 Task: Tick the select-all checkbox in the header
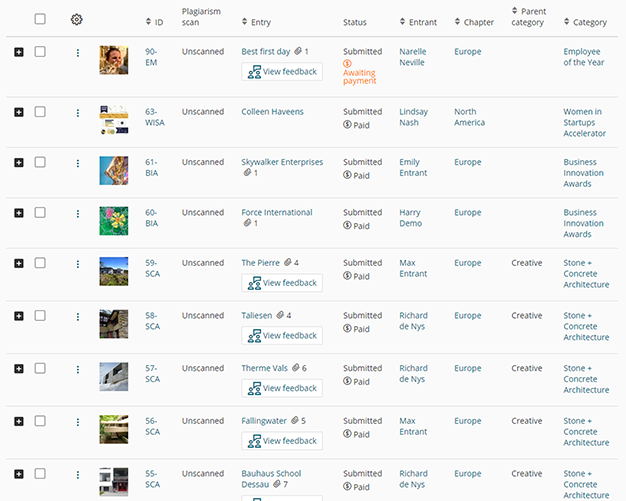tap(40, 19)
